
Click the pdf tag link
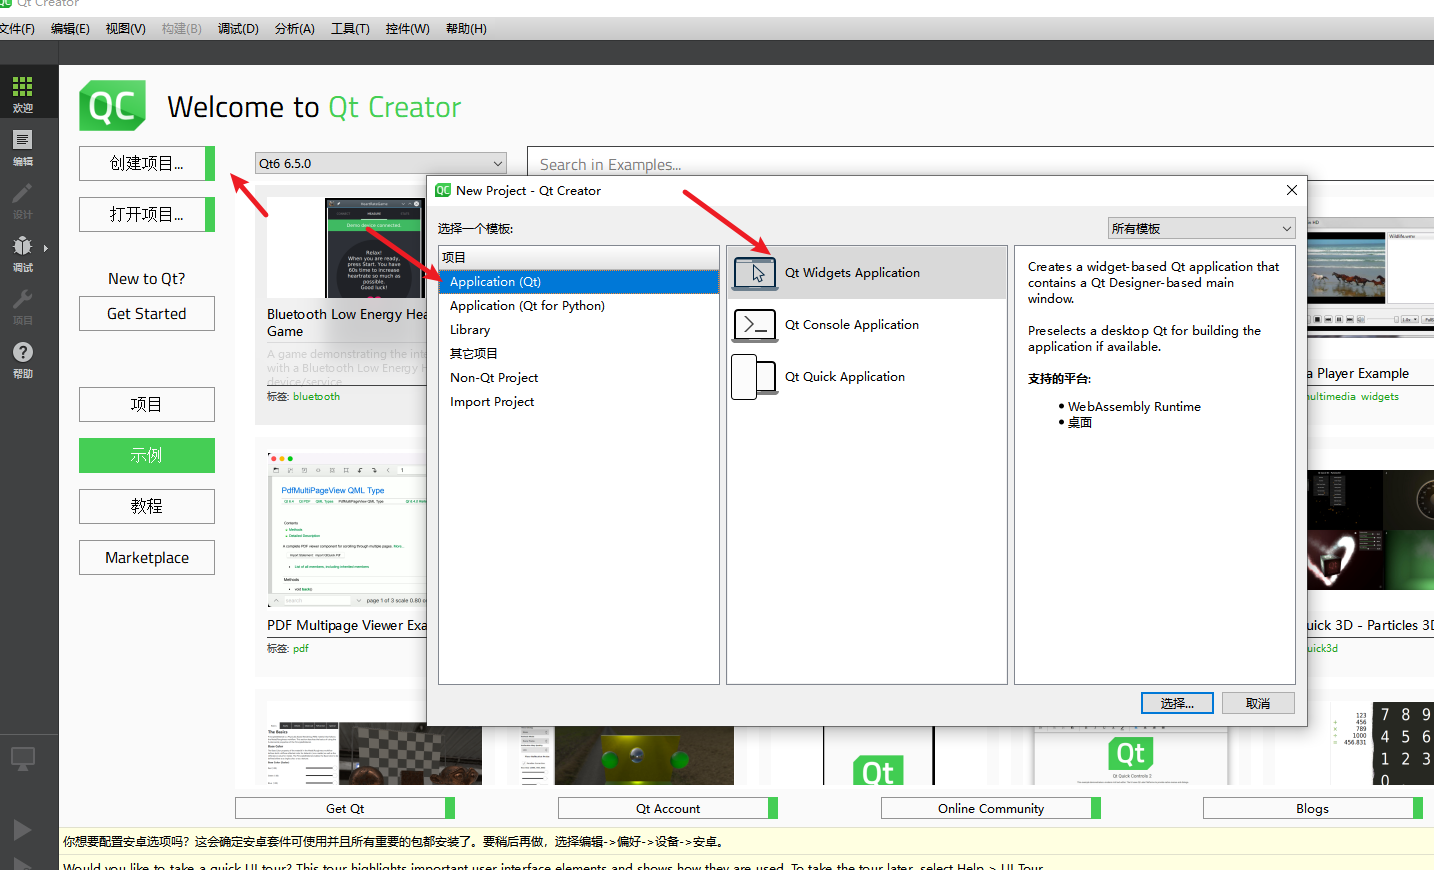tap(300, 649)
